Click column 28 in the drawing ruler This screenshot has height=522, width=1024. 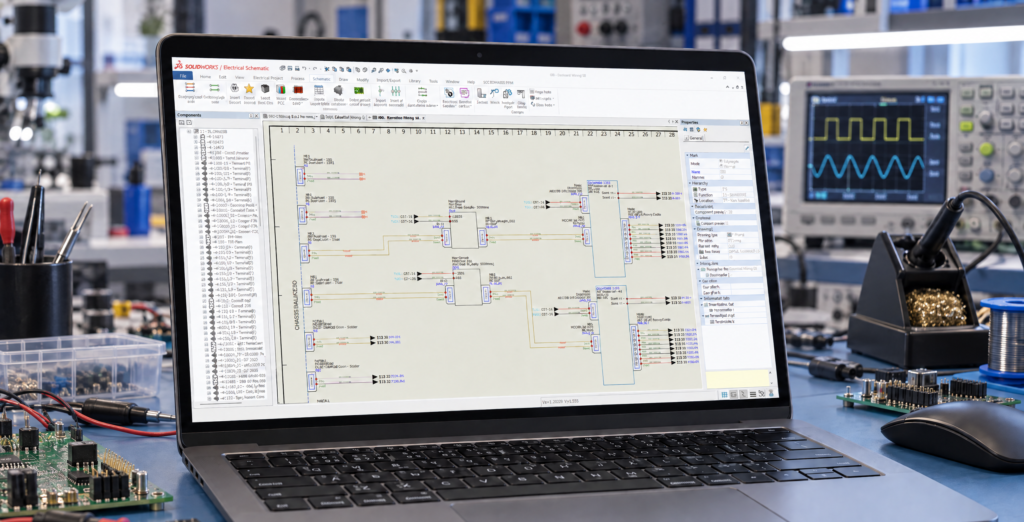[x=671, y=134]
